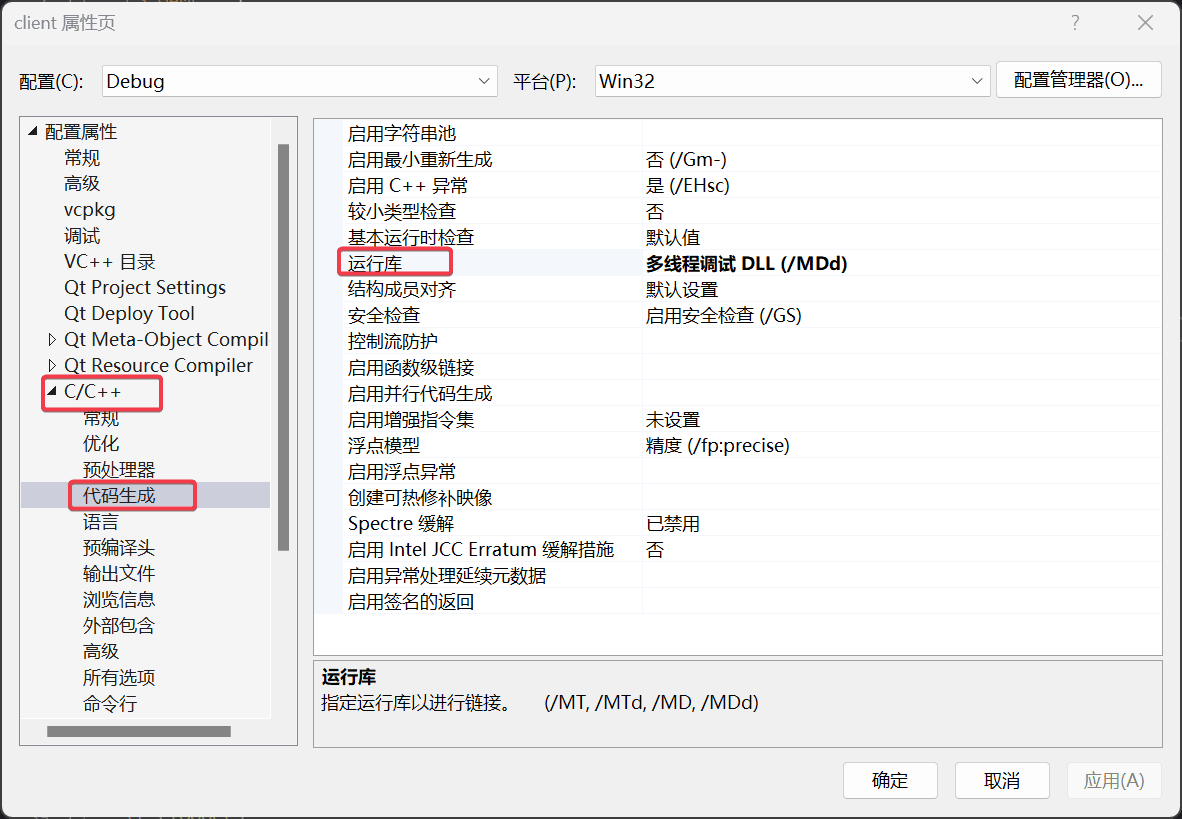Click the 取消 button
The height and width of the screenshot is (819, 1182).
tap(1002, 781)
